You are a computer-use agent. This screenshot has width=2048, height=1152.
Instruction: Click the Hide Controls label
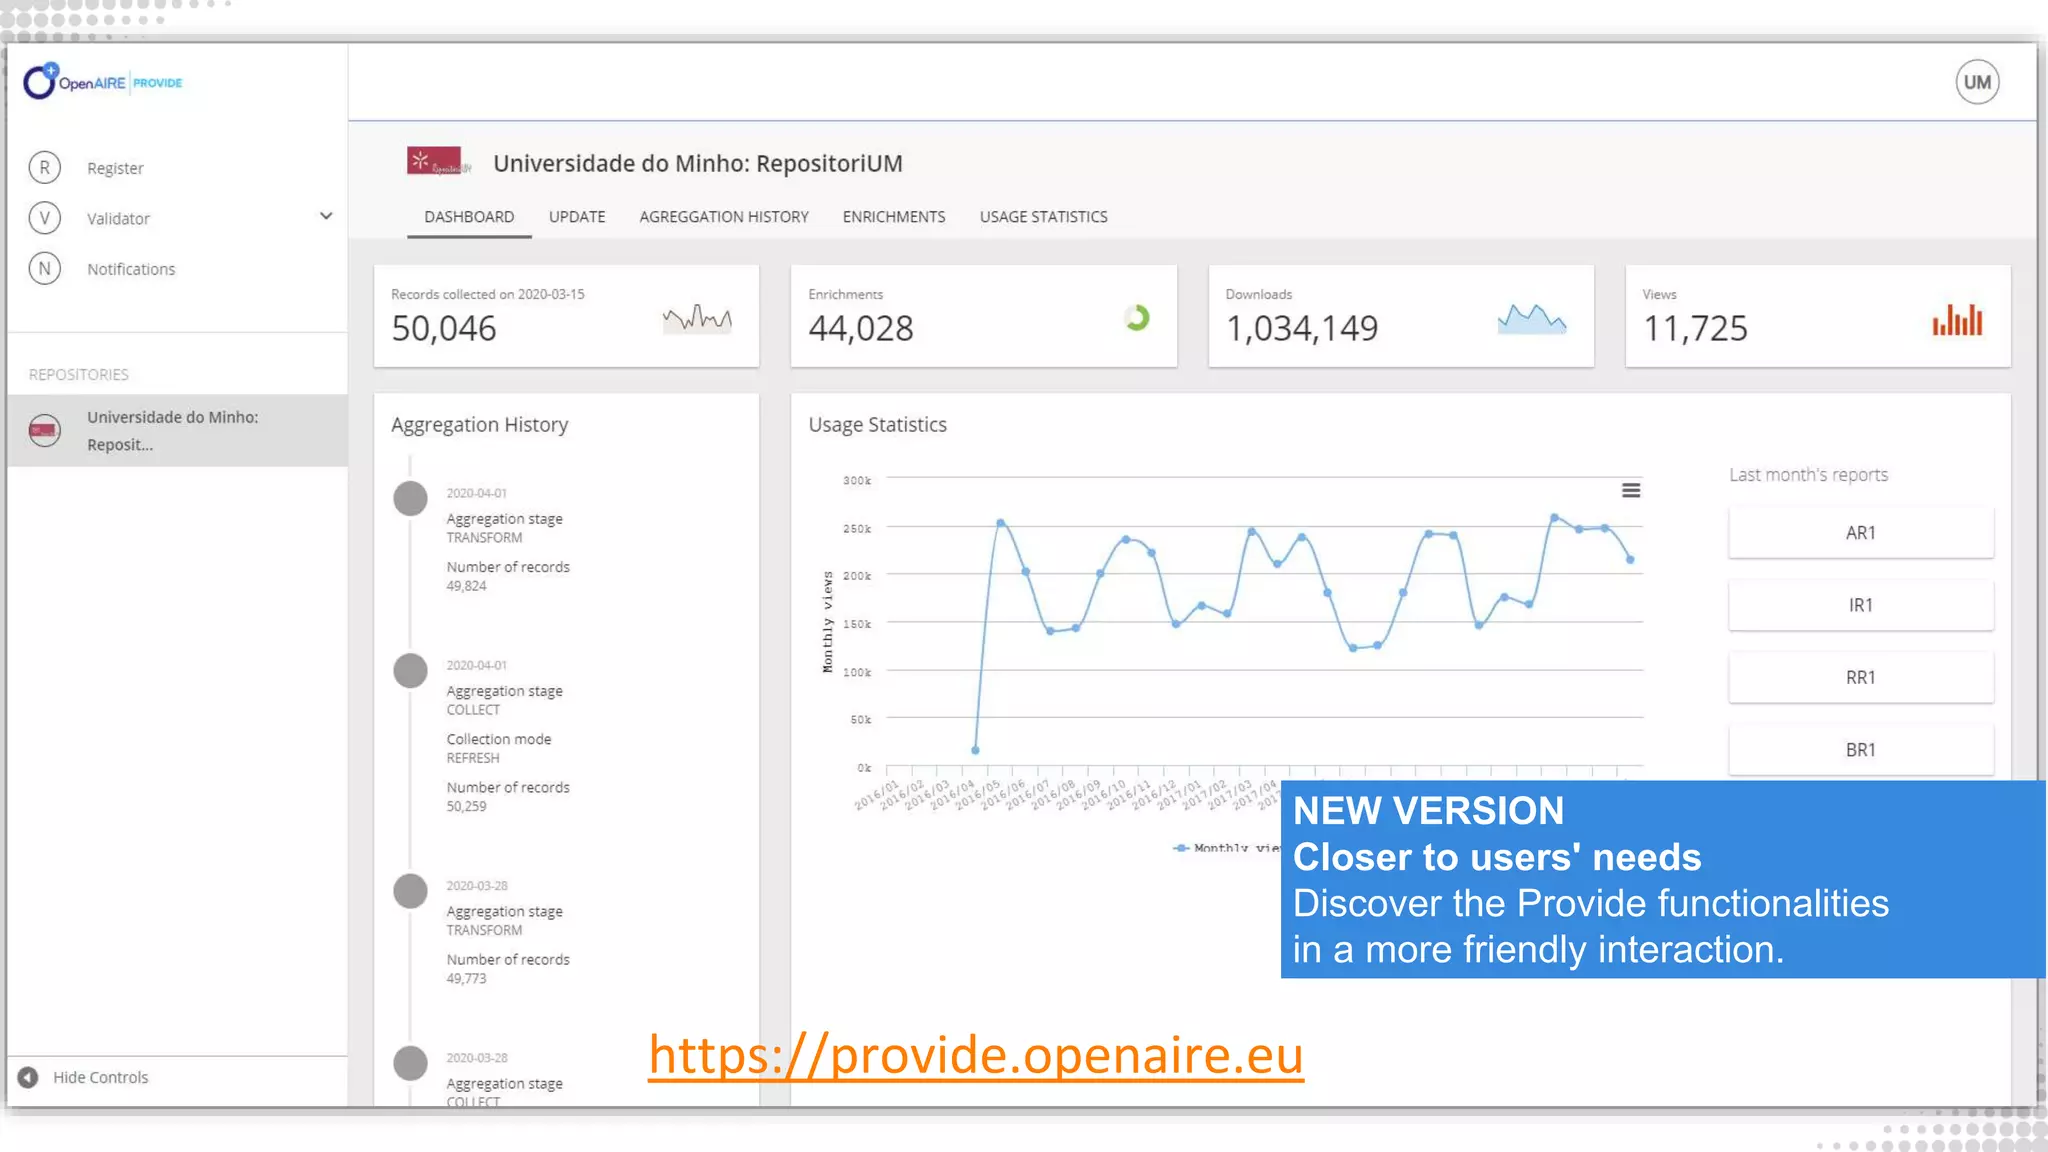100,1077
